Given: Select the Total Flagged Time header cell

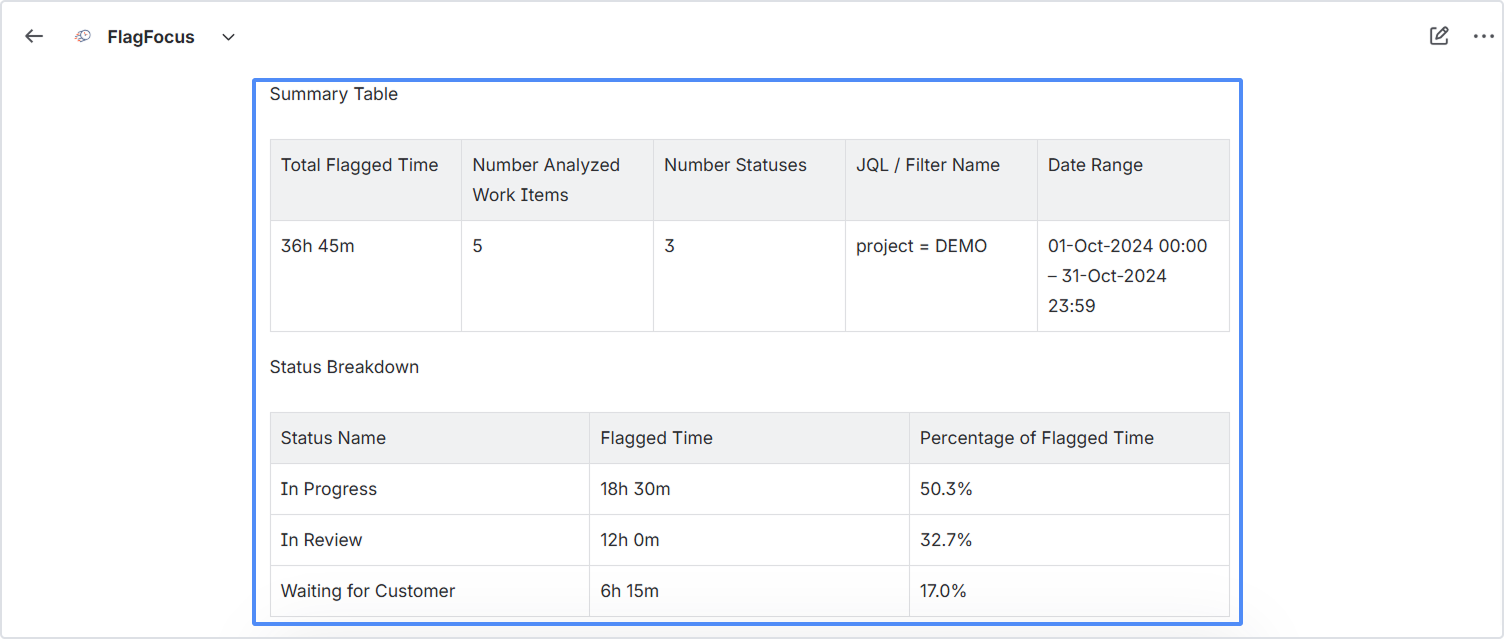Looking at the screenshot, I should point(366,180).
